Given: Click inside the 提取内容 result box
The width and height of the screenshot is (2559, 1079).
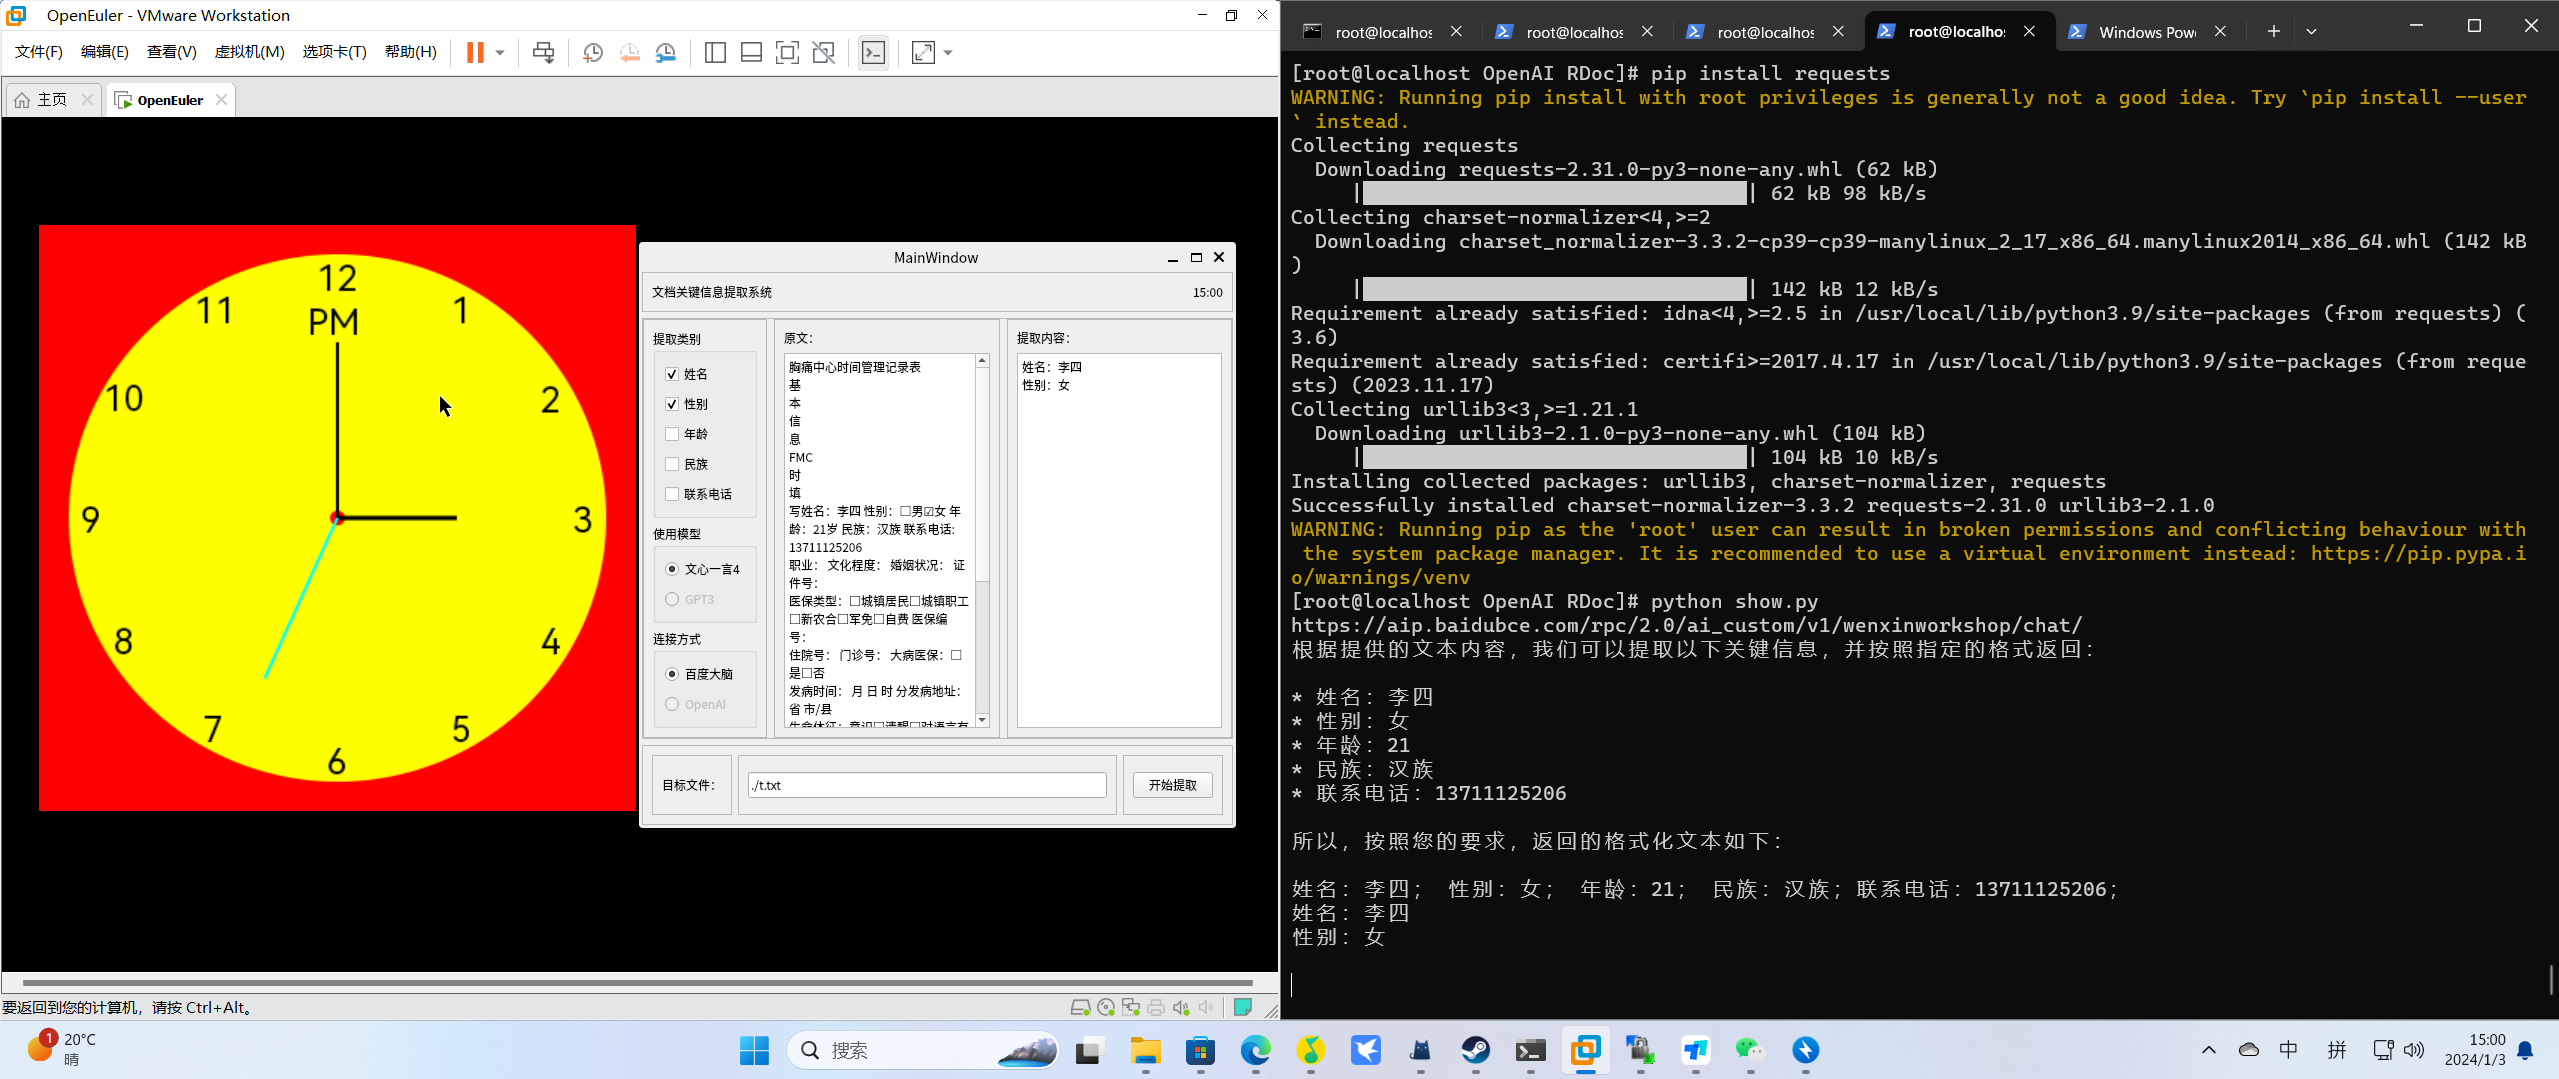Looking at the screenshot, I should 1118,540.
